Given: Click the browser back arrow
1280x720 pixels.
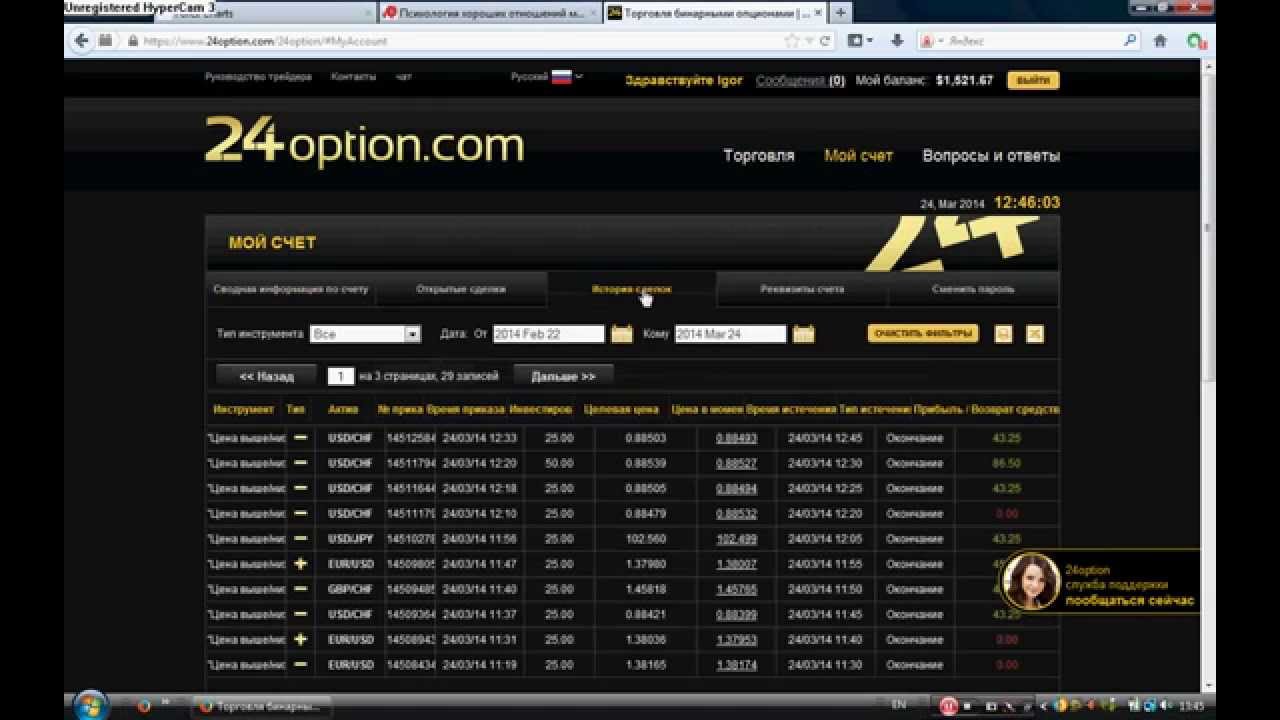Looking at the screenshot, I should click(82, 41).
